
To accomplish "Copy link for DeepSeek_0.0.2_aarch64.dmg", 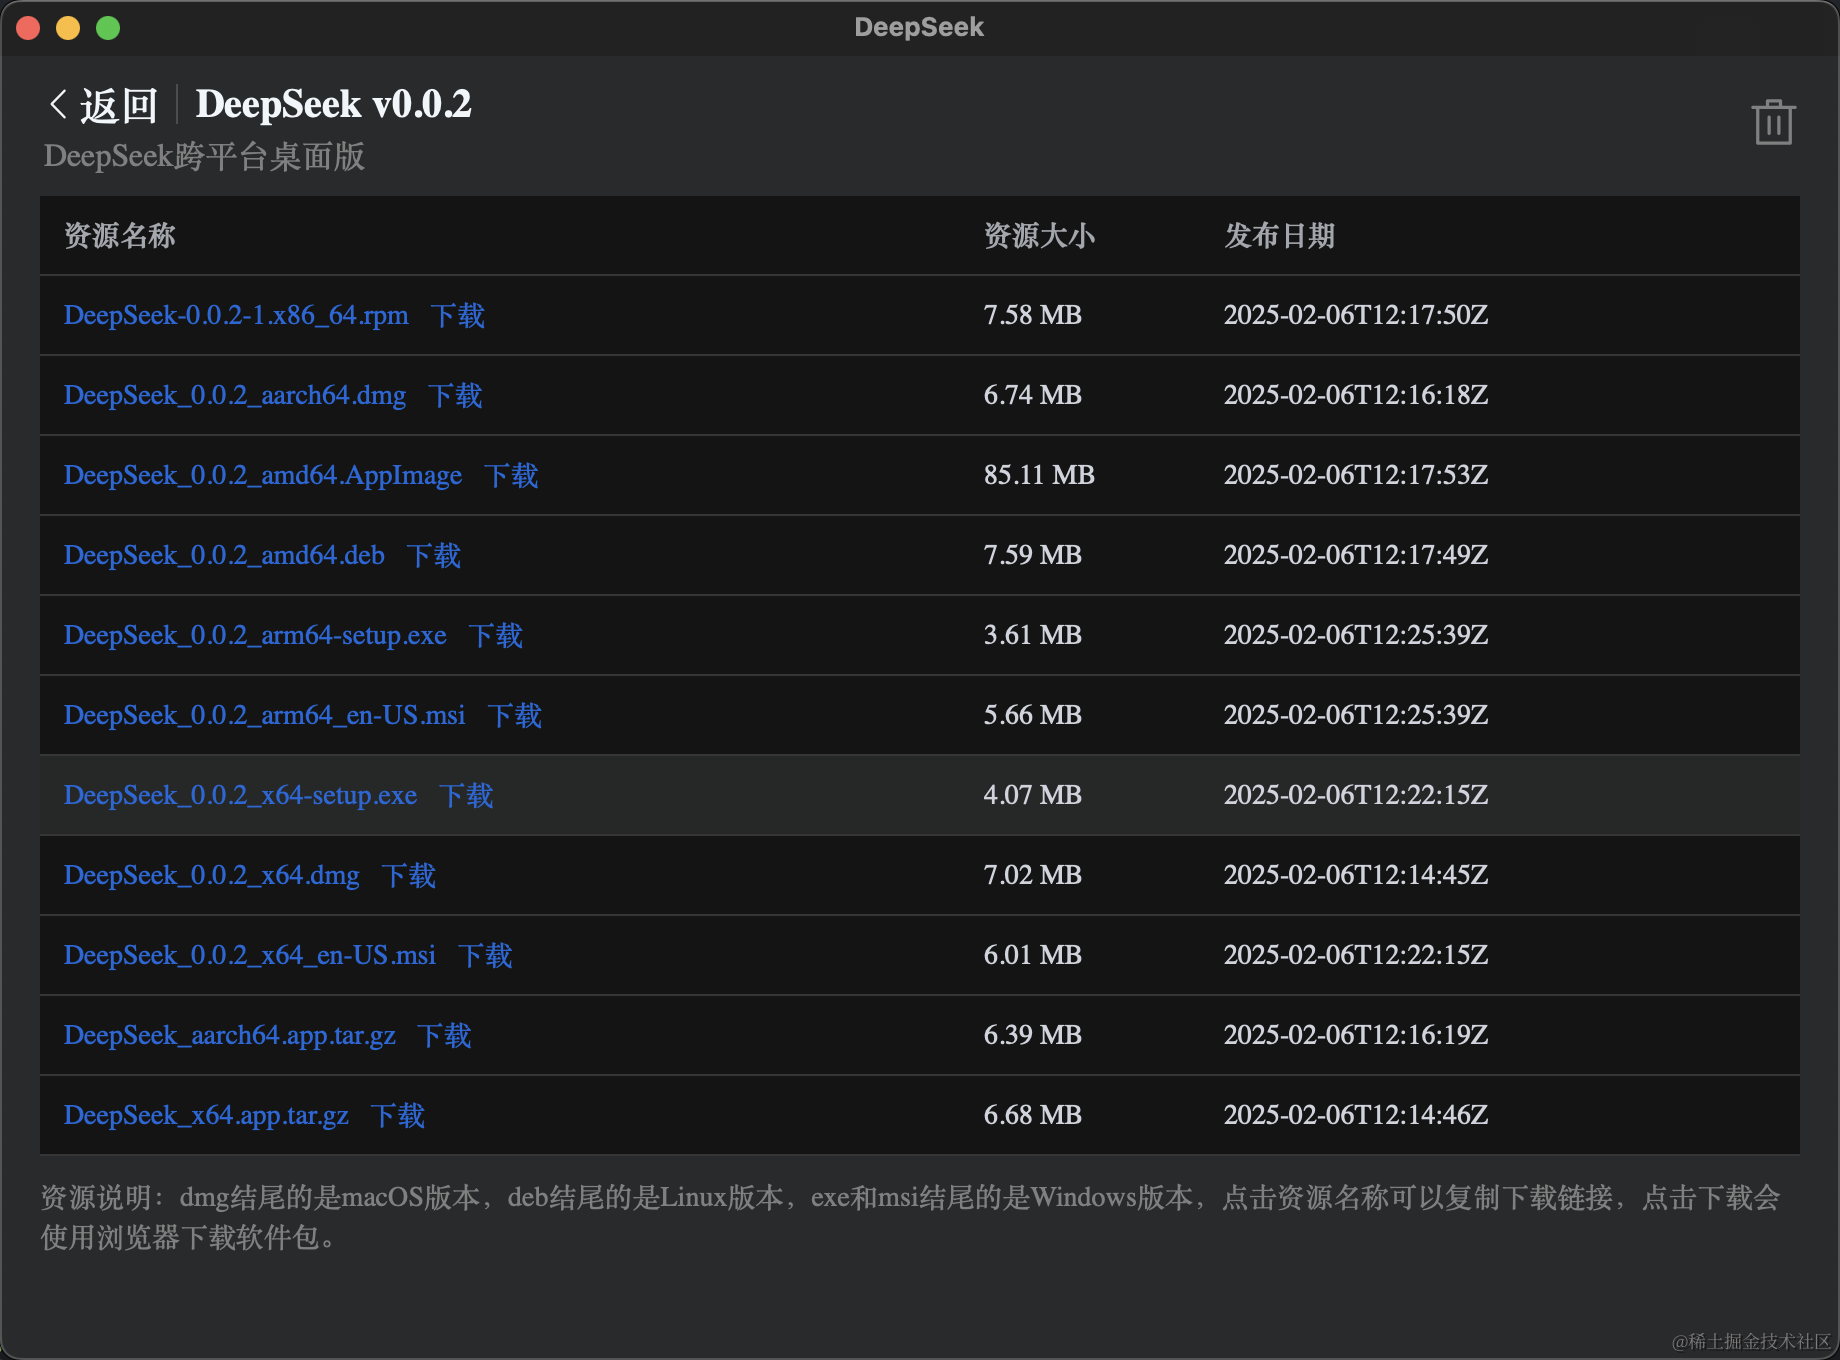I will (235, 395).
